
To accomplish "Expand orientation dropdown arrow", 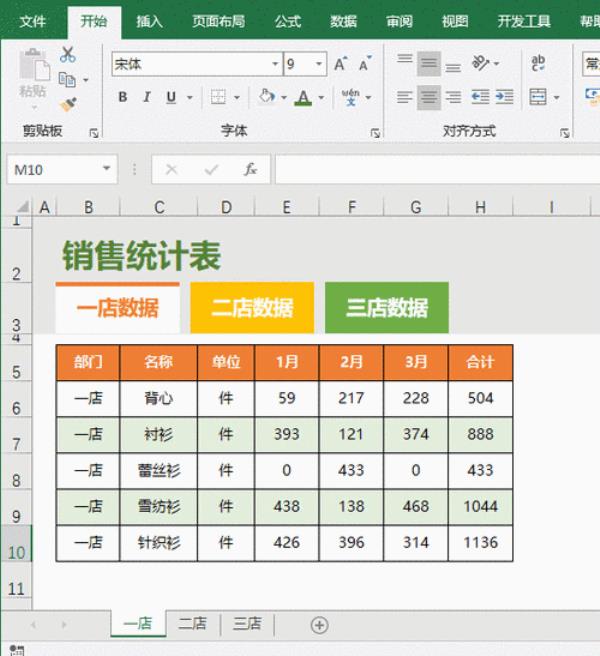I will click(x=496, y=64).
